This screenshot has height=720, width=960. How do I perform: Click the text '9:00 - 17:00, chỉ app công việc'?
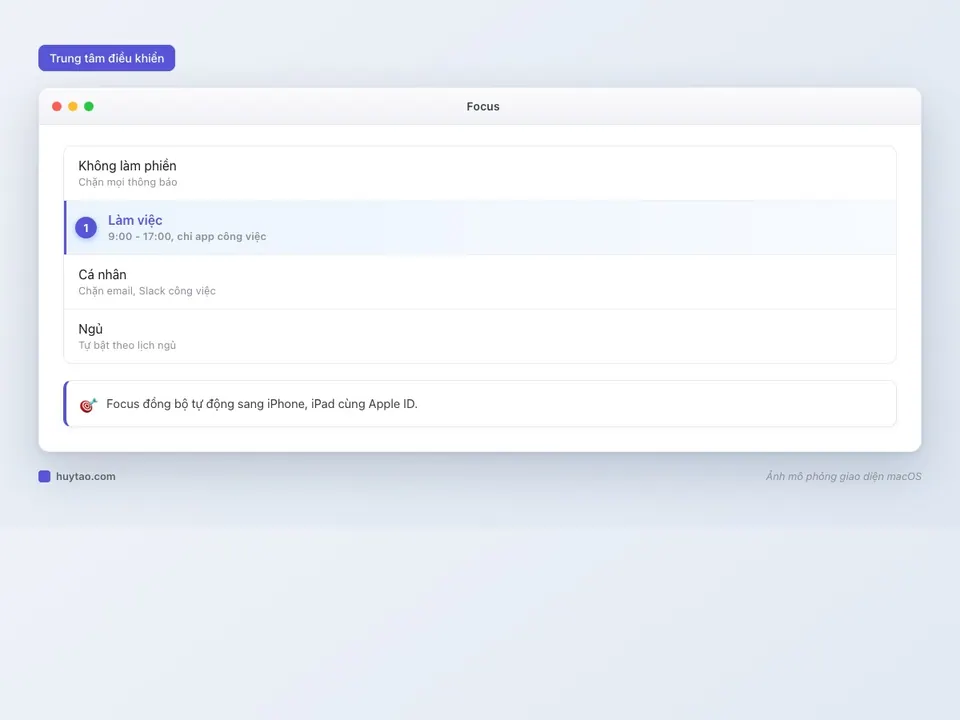tap(187, 236)
